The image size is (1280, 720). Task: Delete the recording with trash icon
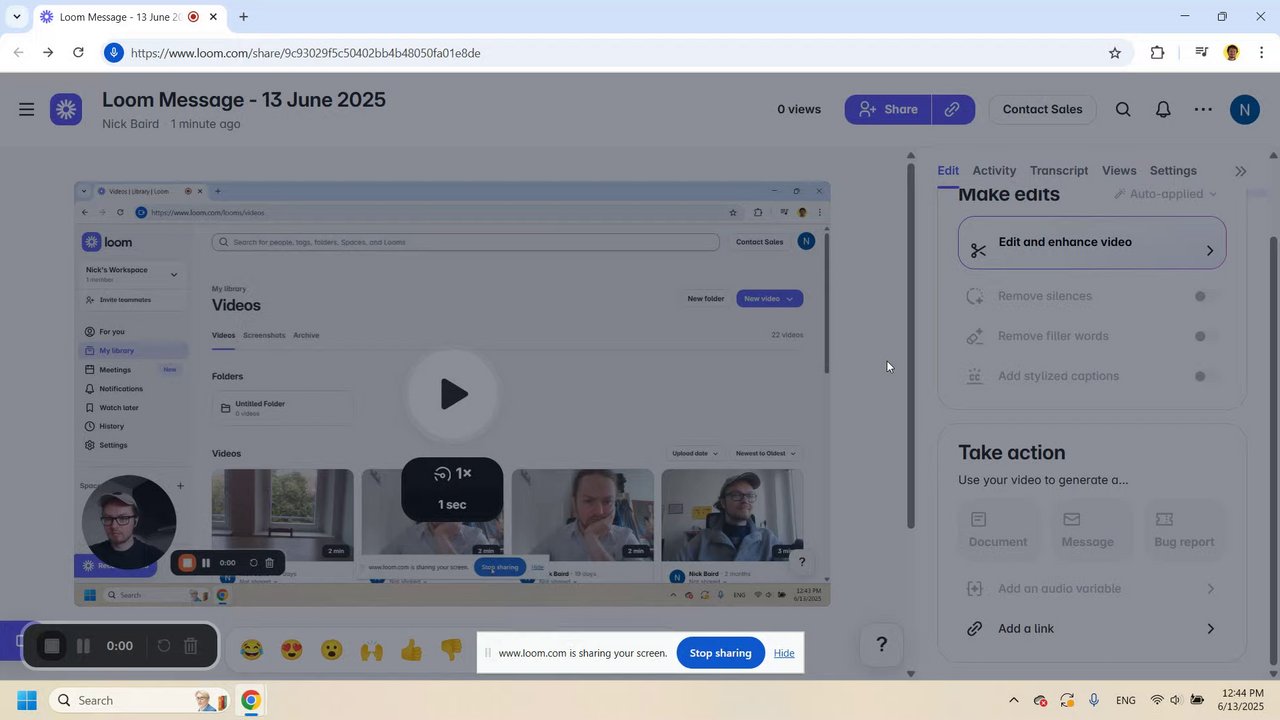point(191,646)
